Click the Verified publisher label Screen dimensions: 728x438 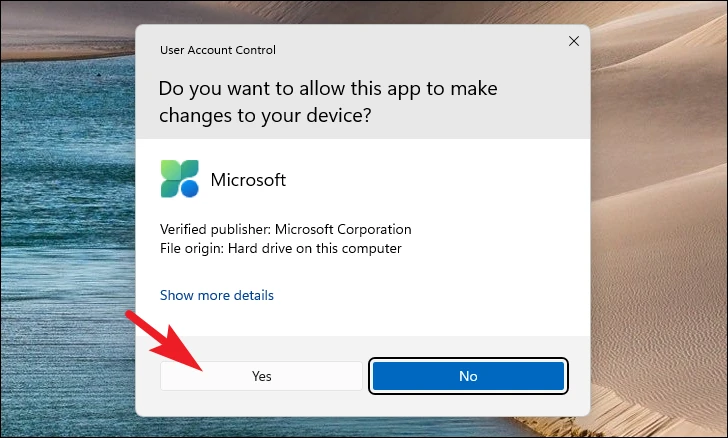(x=215, y=229)
